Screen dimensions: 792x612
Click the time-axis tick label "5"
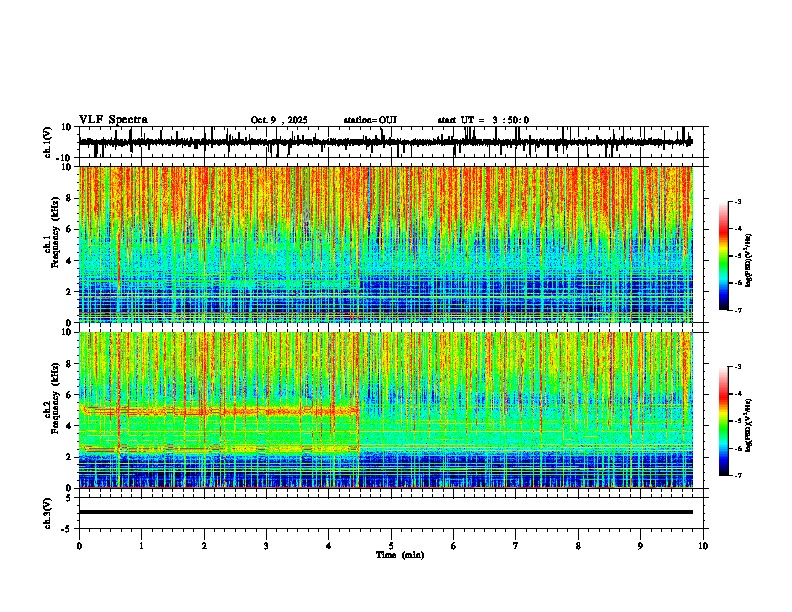click(391, 546)
